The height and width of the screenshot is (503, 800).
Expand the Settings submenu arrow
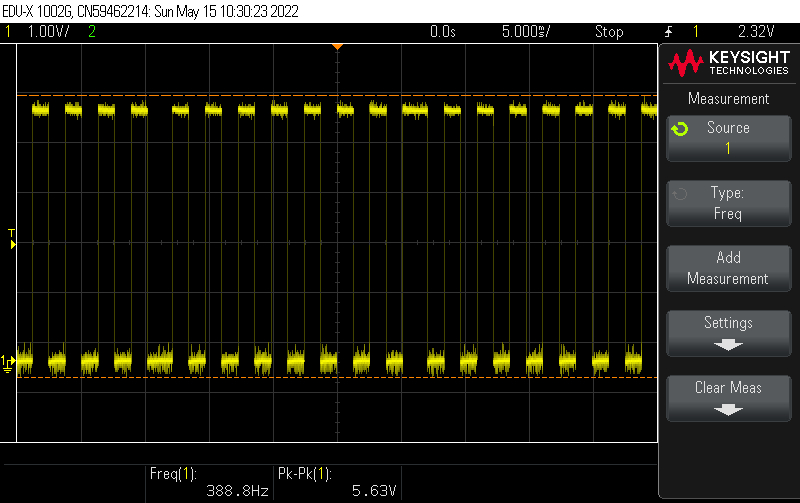point(728,344)
